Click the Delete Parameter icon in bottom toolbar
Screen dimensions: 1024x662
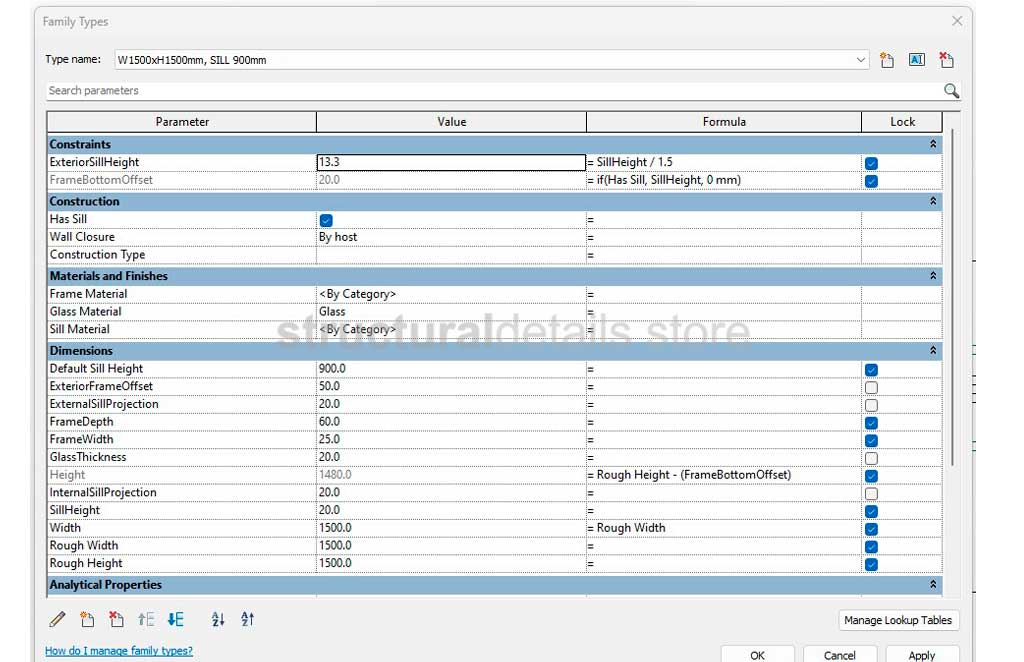point(116,620)
